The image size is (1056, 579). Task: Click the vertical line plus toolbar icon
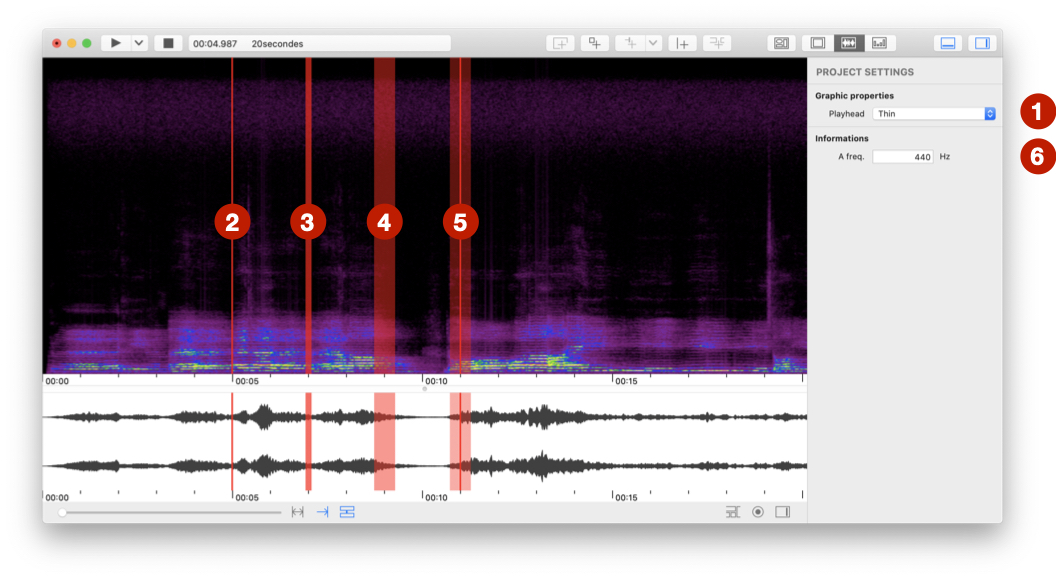pos(683,43)
